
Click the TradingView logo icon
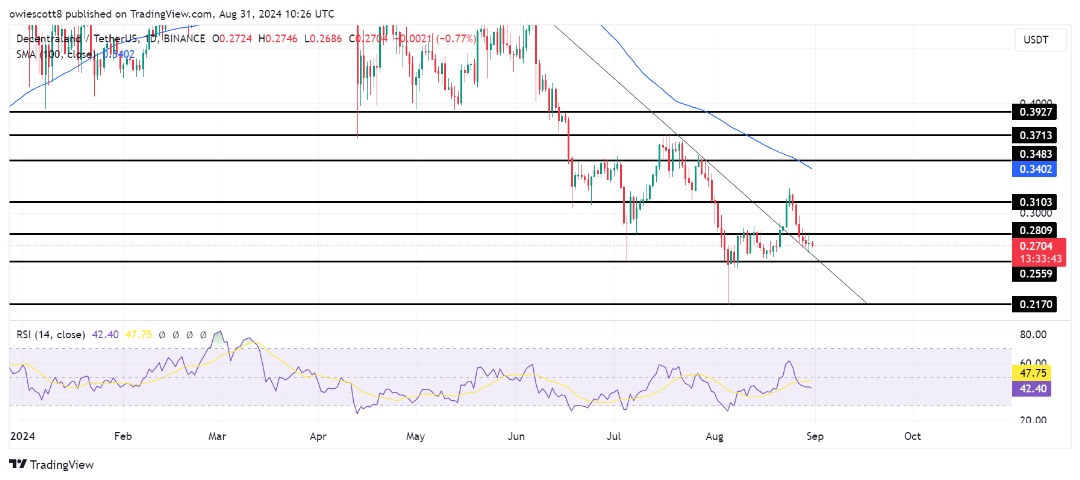pos(18,464)
